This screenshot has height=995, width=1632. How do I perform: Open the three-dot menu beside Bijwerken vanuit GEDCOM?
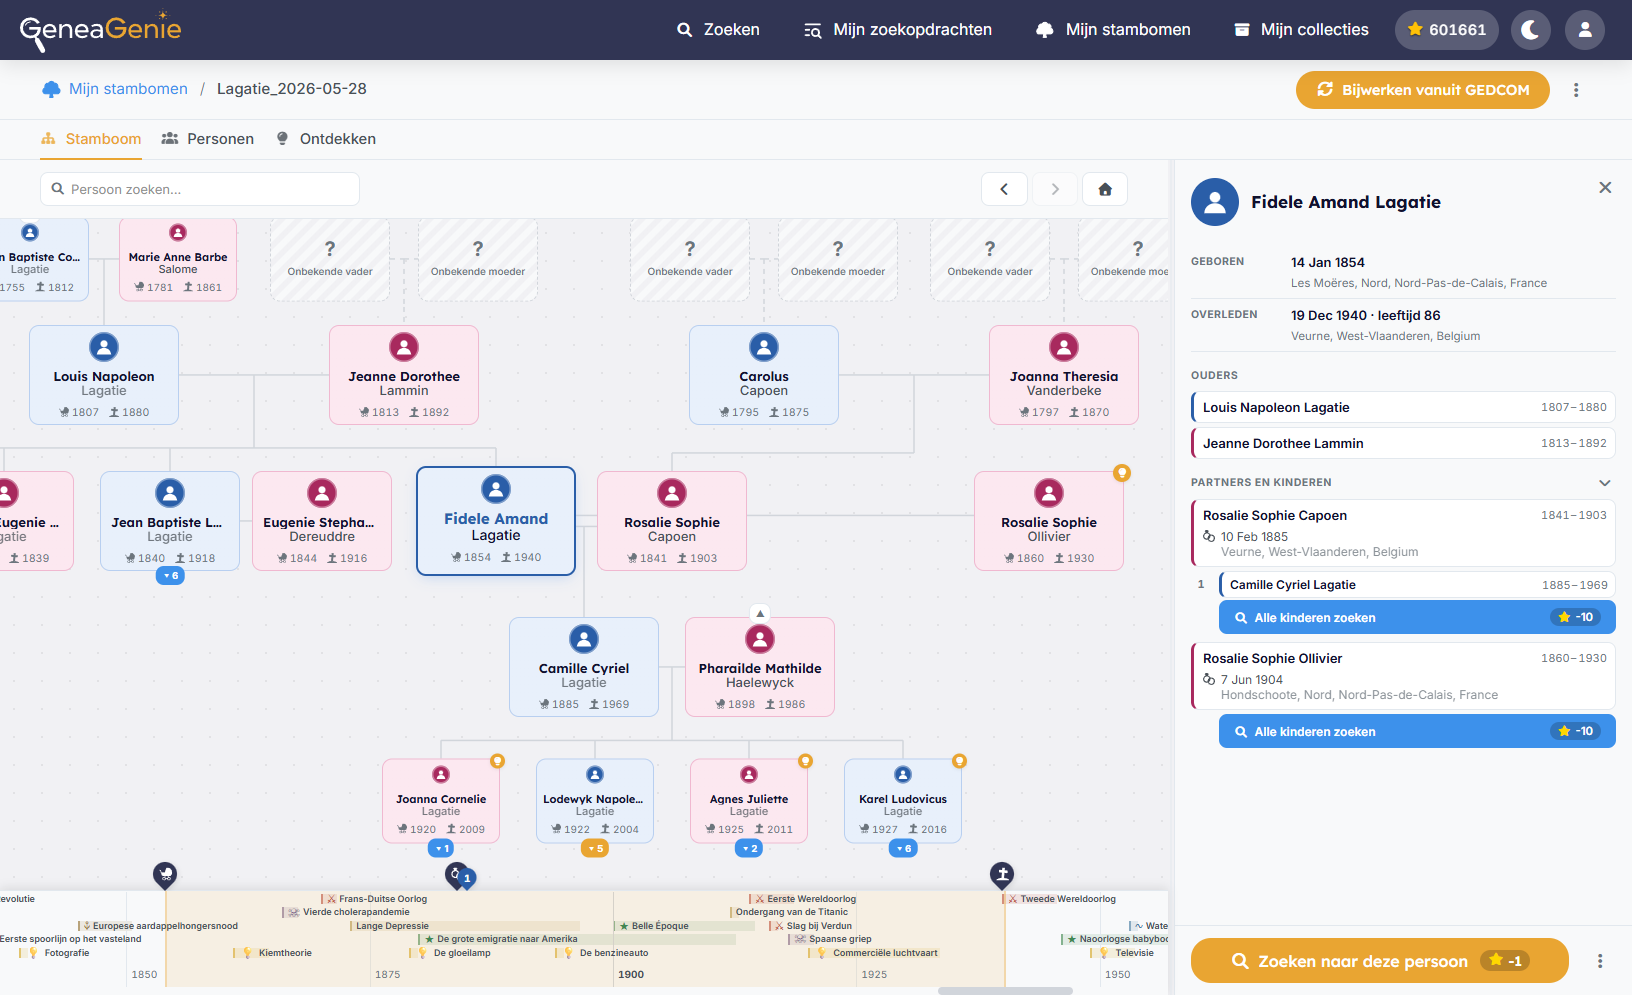click(x=1576, y=90)
